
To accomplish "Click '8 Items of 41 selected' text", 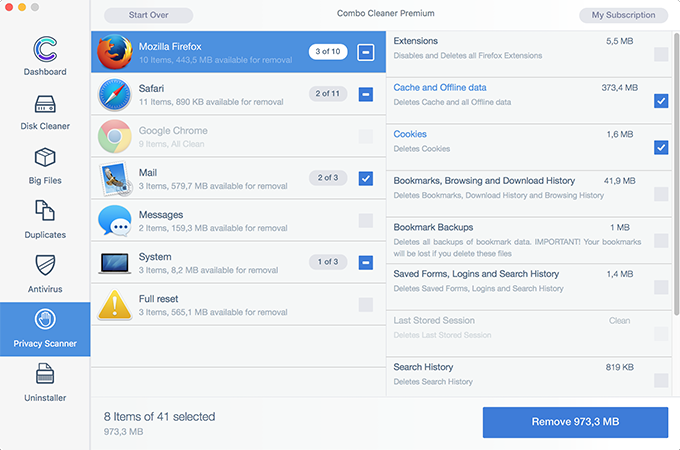I will [x=160, y=417].
